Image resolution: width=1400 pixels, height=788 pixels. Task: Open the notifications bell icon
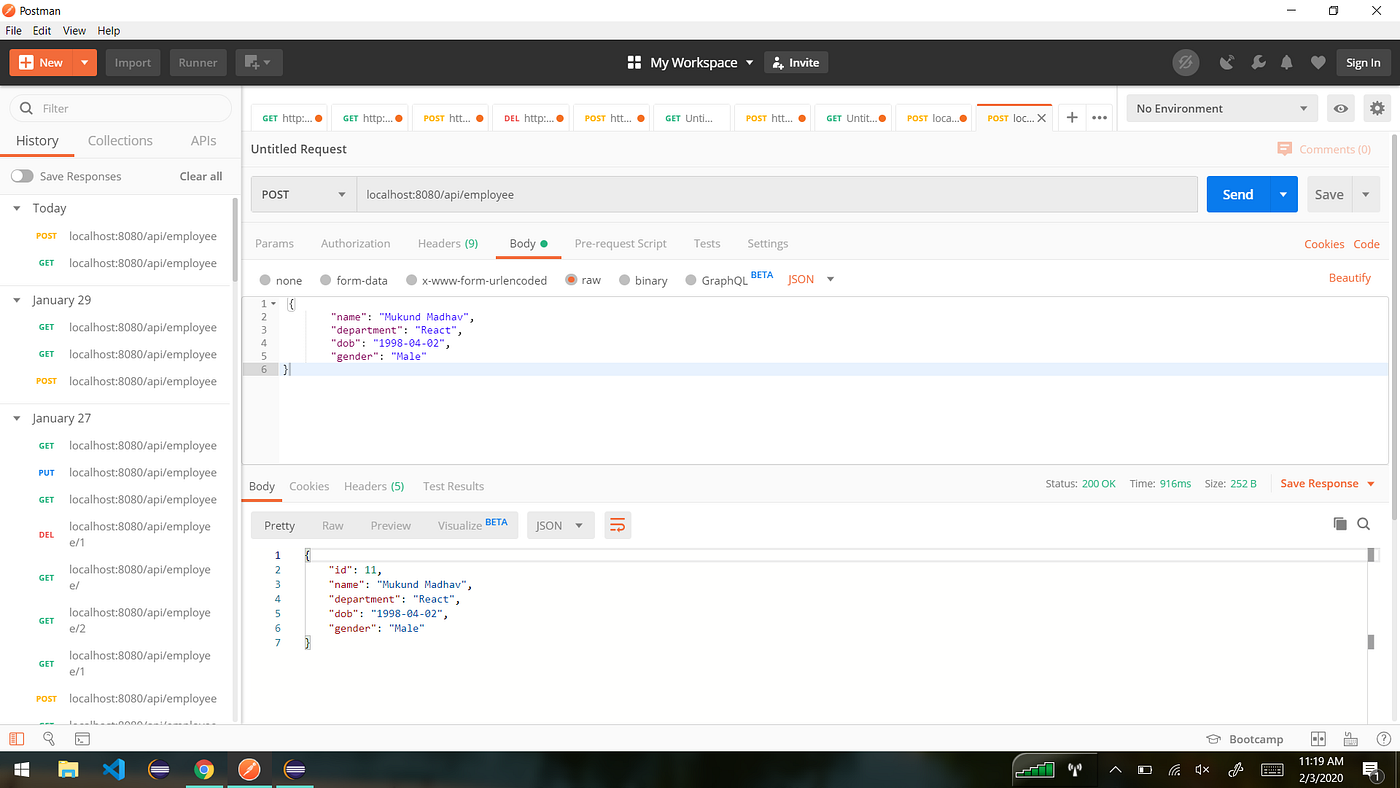point(1287,62)
